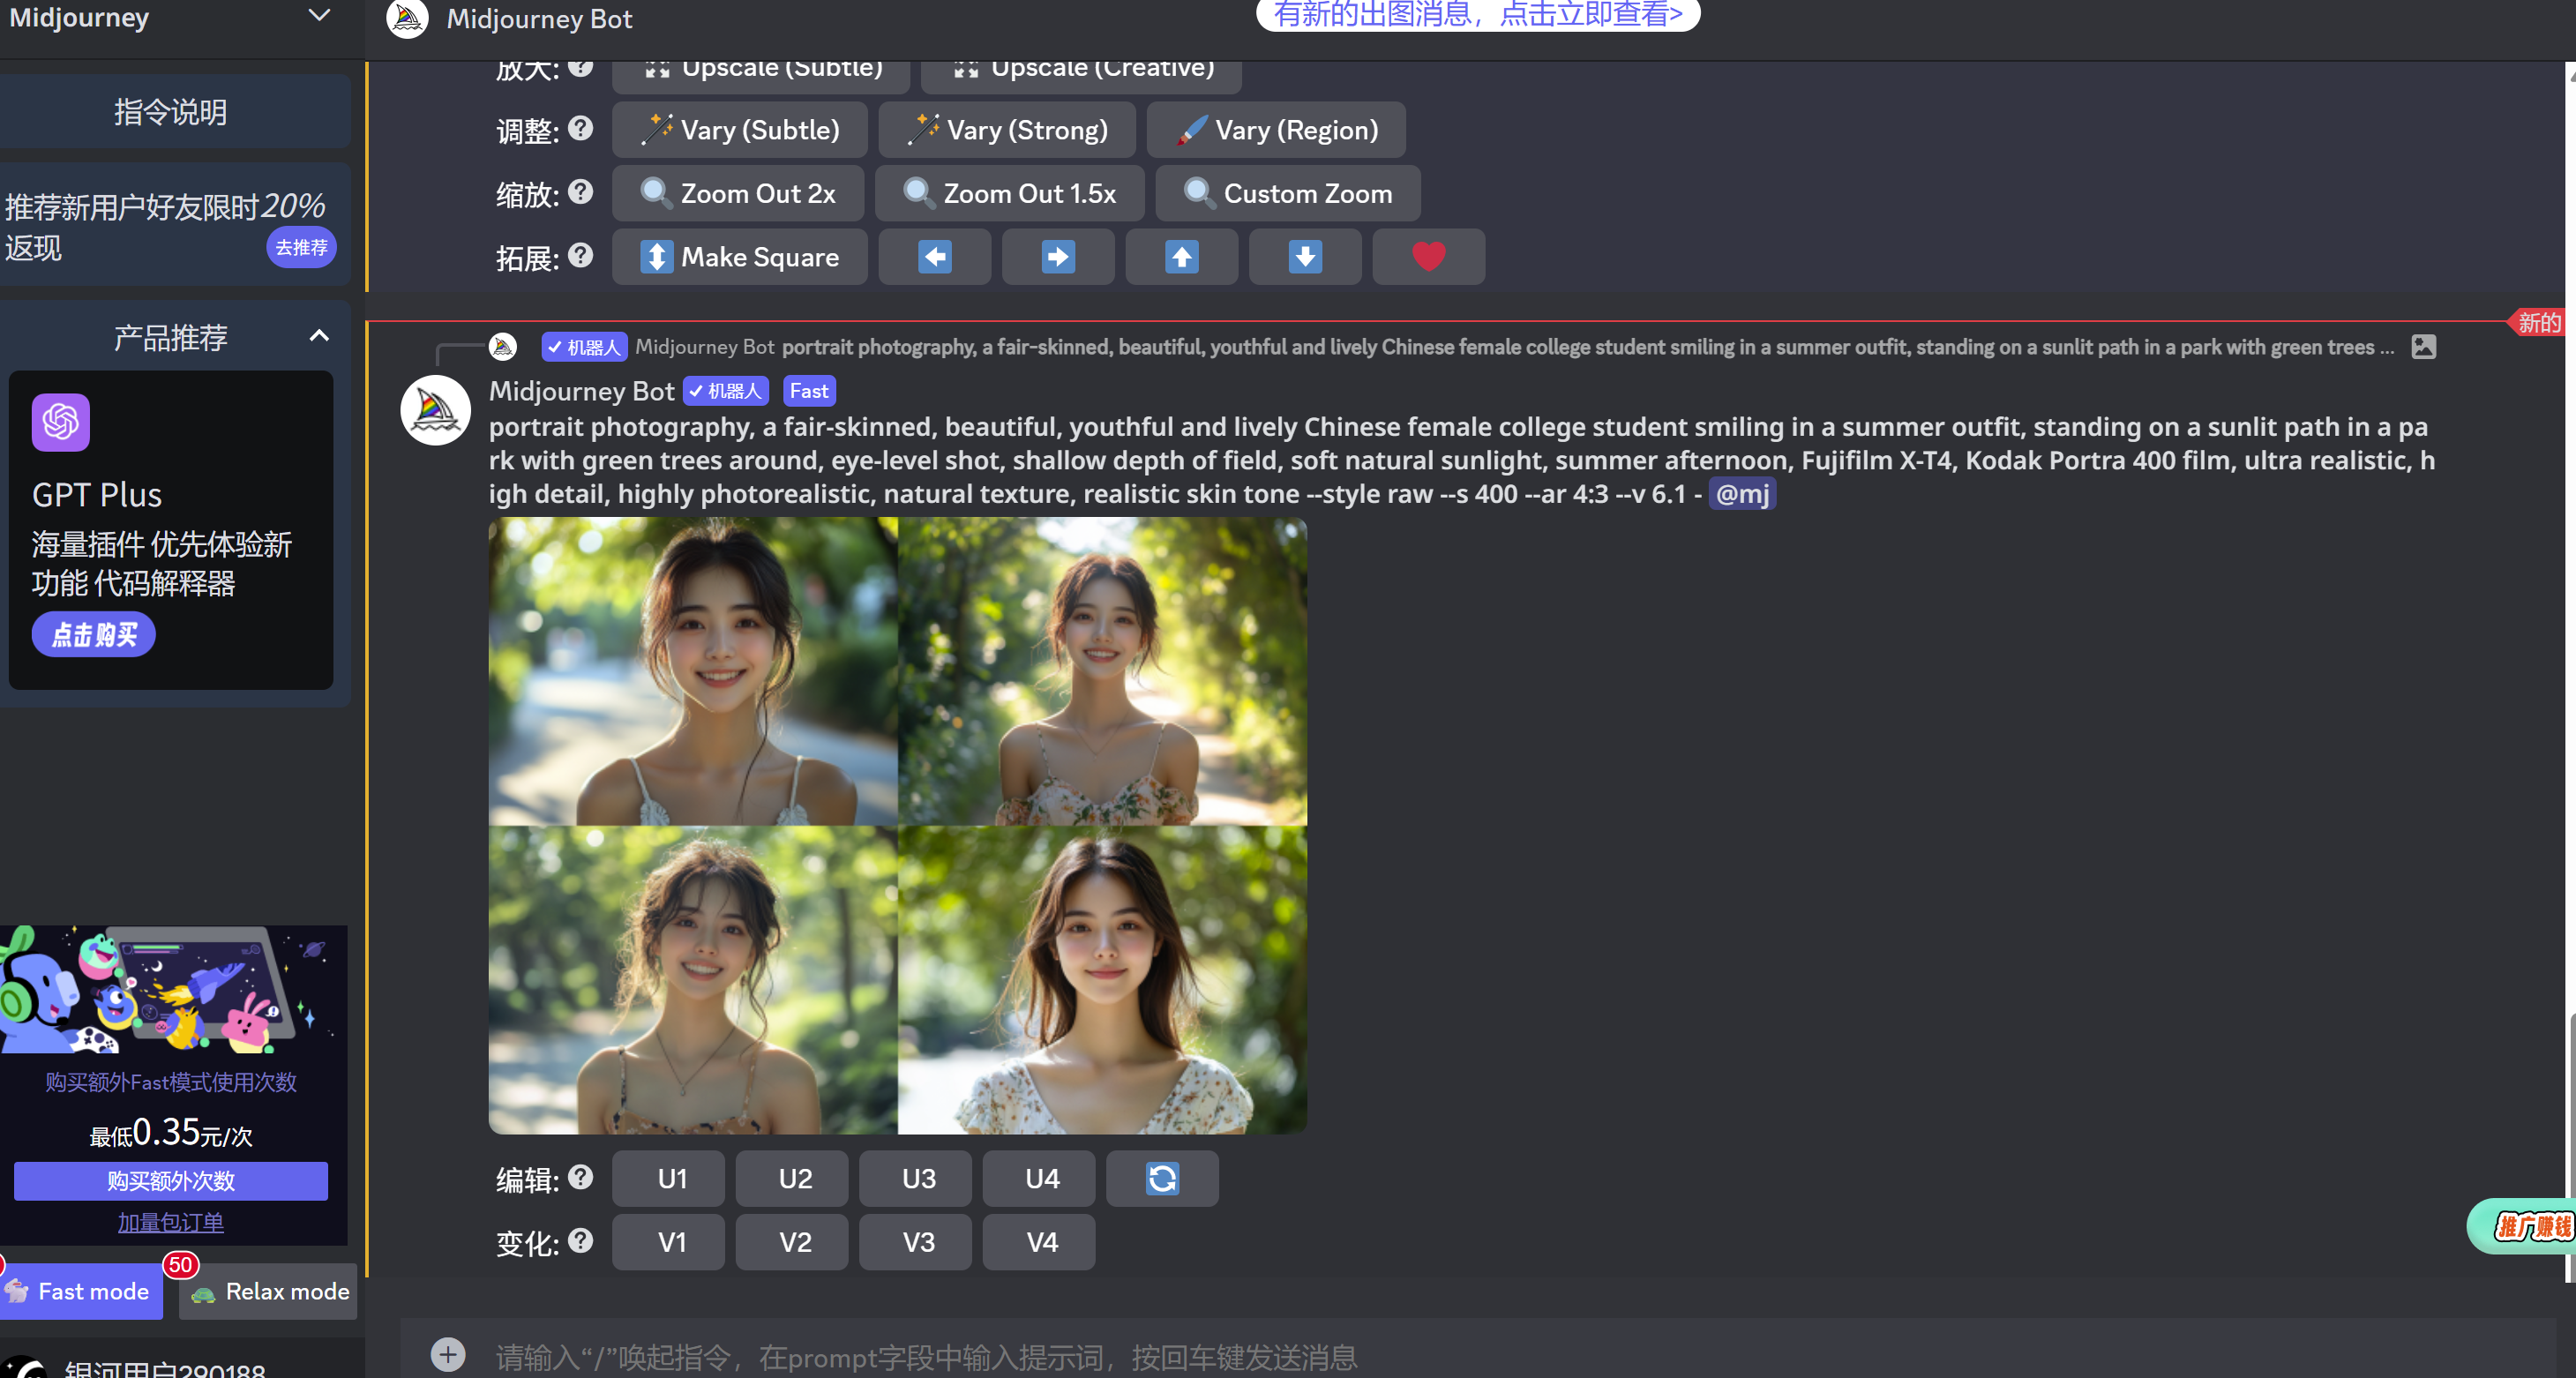The image size is (2576, 1378).
Task: Open the top-right generated portrait
Action: point(1102,671)
